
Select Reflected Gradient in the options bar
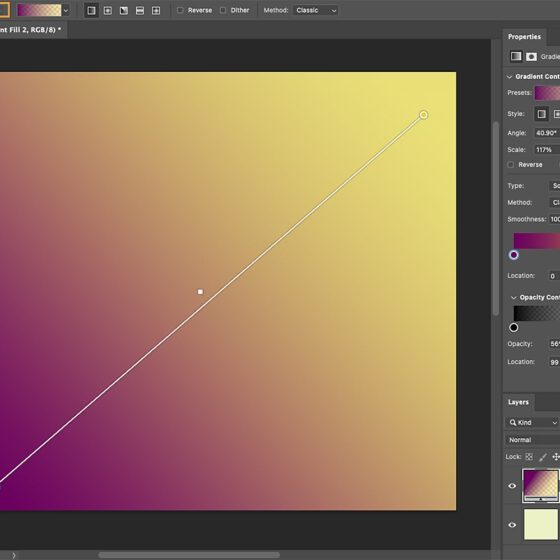tap(140, 11)
